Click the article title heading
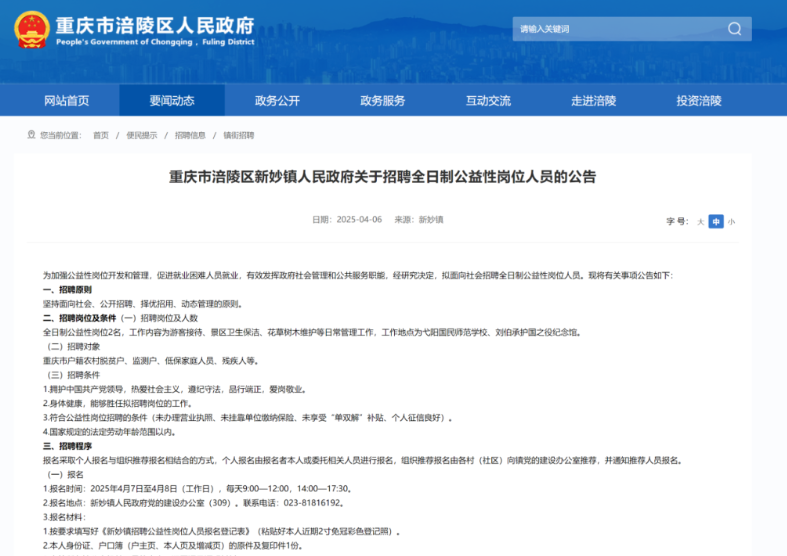This screenshot has height=556, width=787. point(382,177)
